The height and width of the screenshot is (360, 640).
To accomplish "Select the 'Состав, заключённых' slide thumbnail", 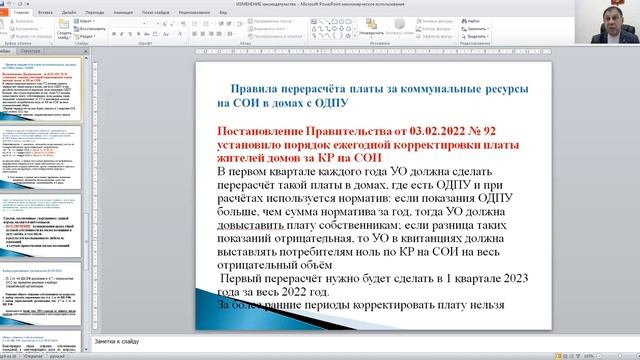I will 40,226.
